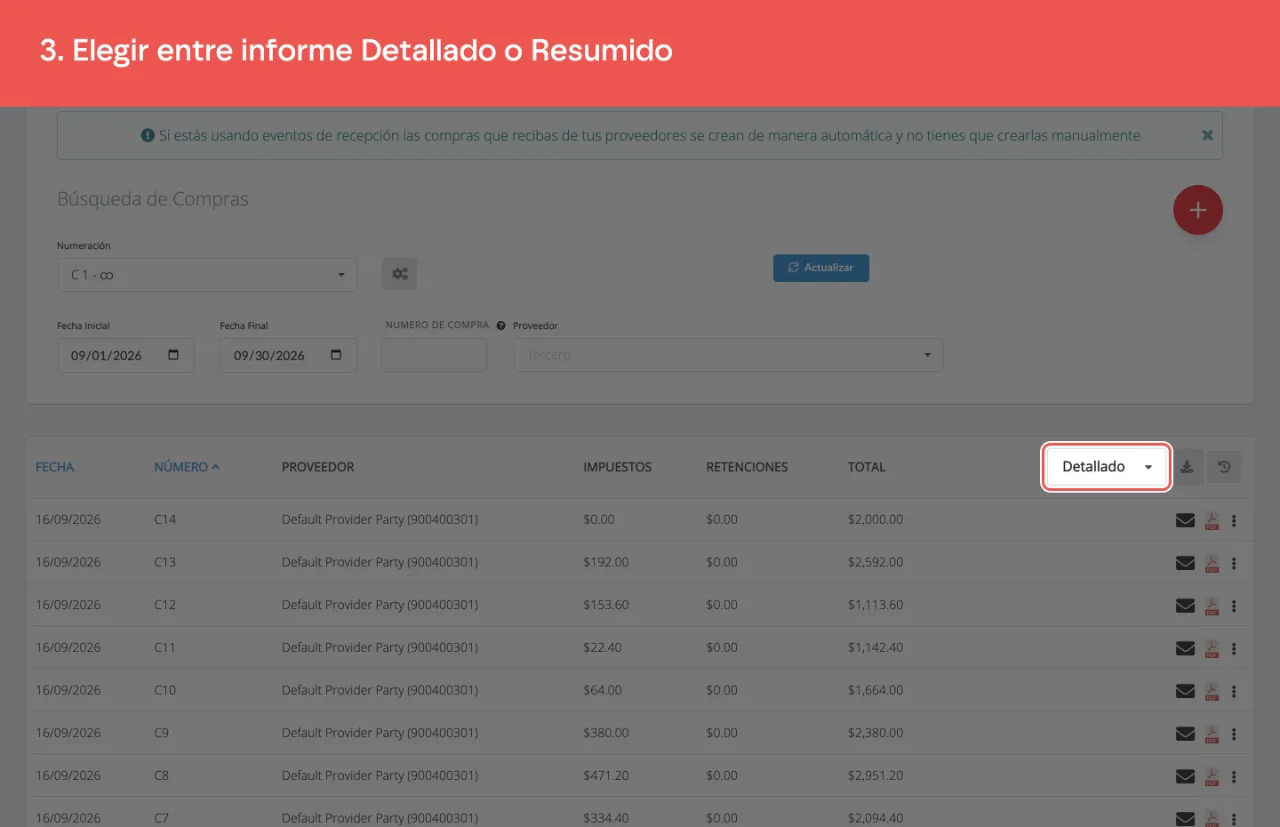Click the Actualizar button
1280x827 pixels.
click(821, 268)
